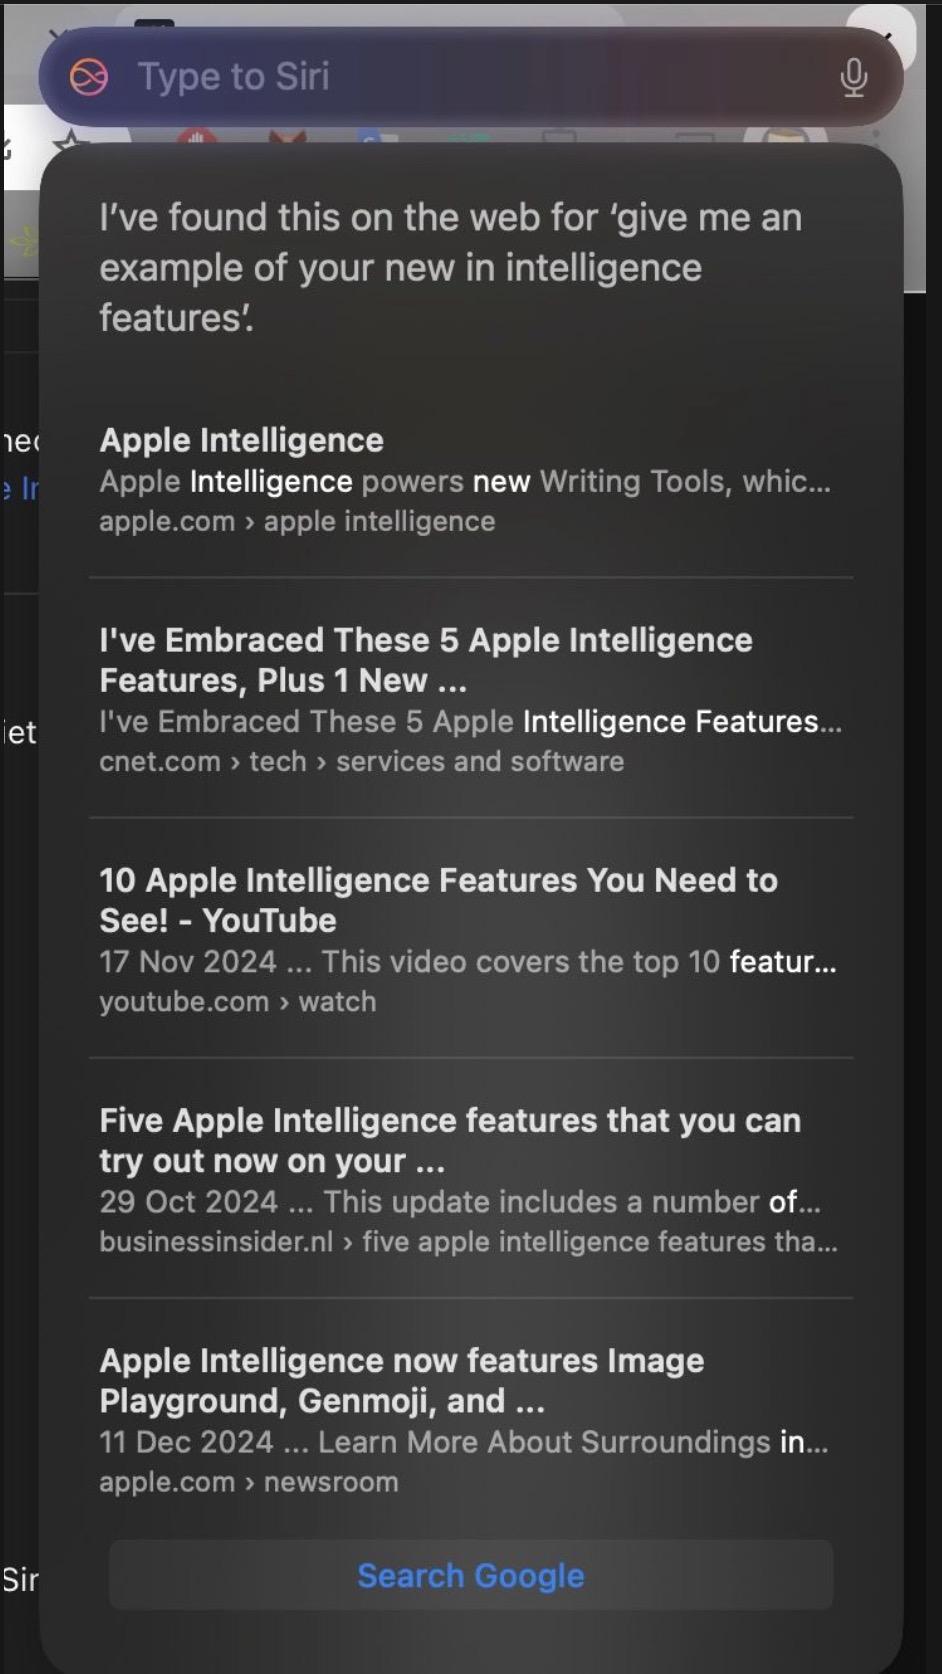Open the Image Playground, Genmoji result
This screenshot has height=1674, width=942.
tap(401, 1380)
